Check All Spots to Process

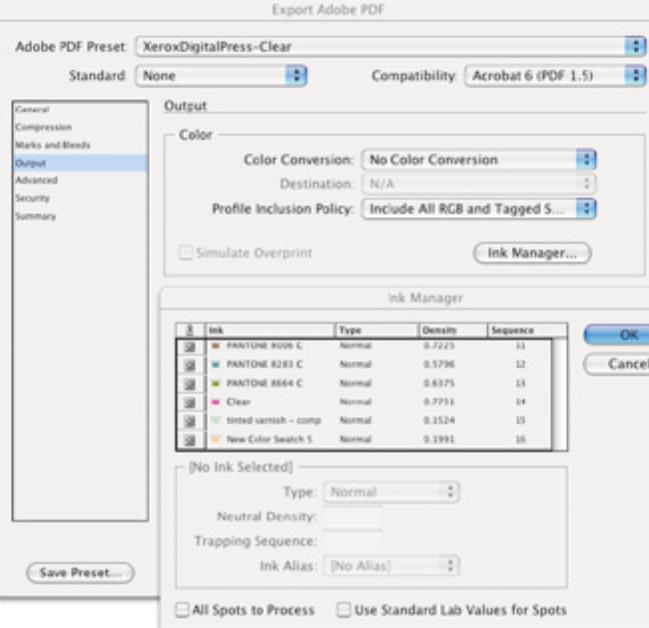coord(182,610)
